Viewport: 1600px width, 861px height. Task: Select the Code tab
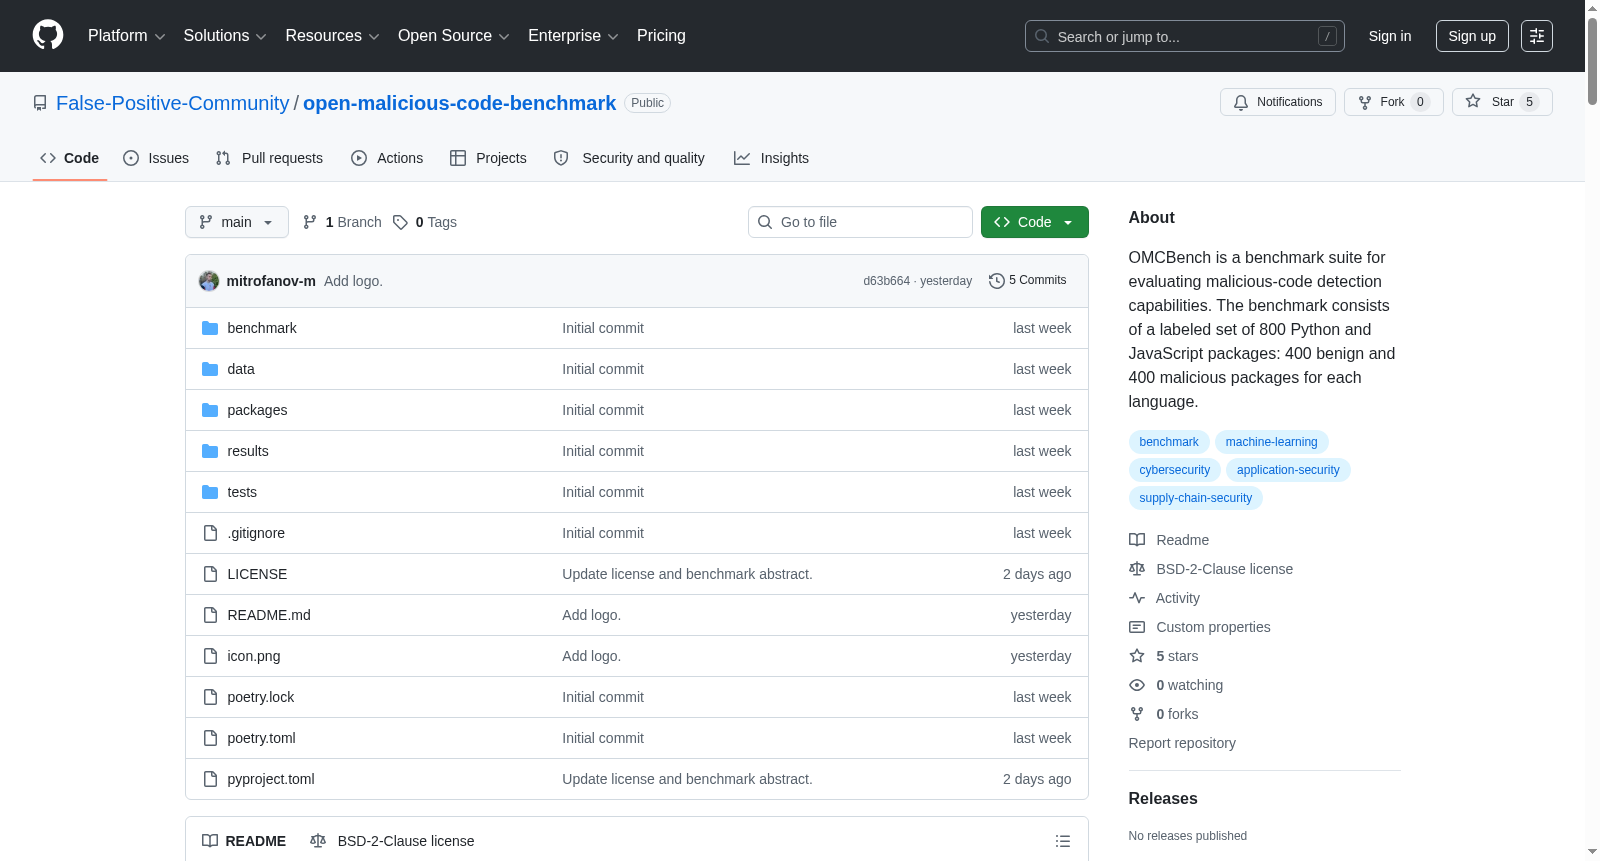click(x=70, y=158)
